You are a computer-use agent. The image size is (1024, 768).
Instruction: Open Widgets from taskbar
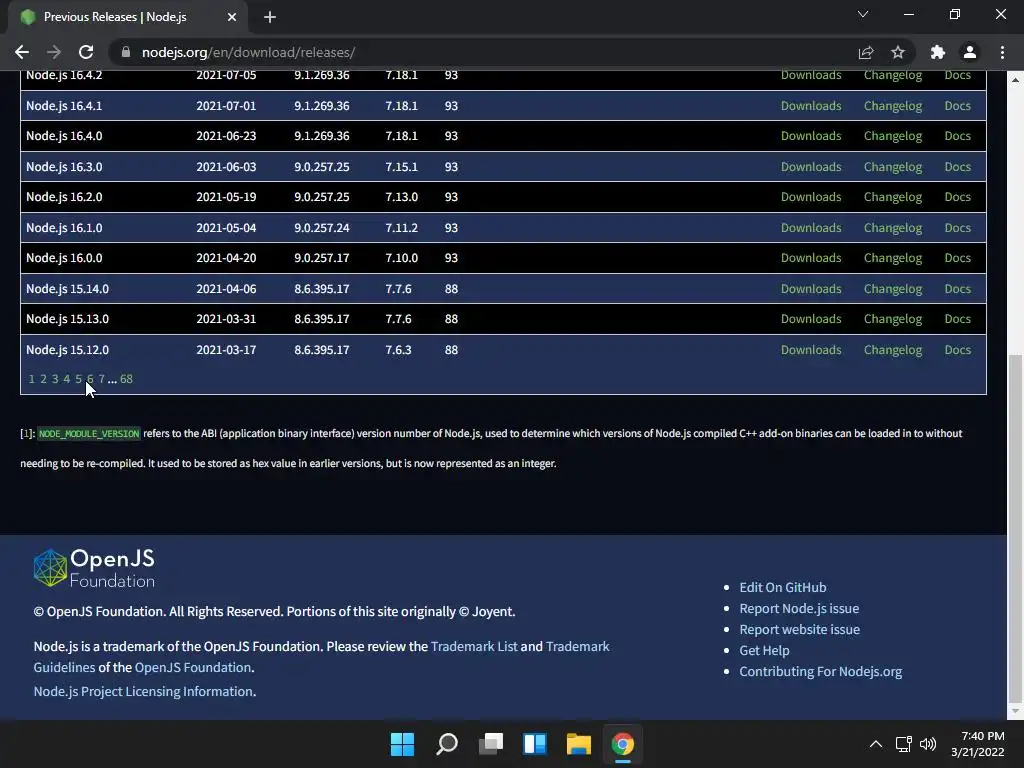pyautogui.click(x=535, y=744)
